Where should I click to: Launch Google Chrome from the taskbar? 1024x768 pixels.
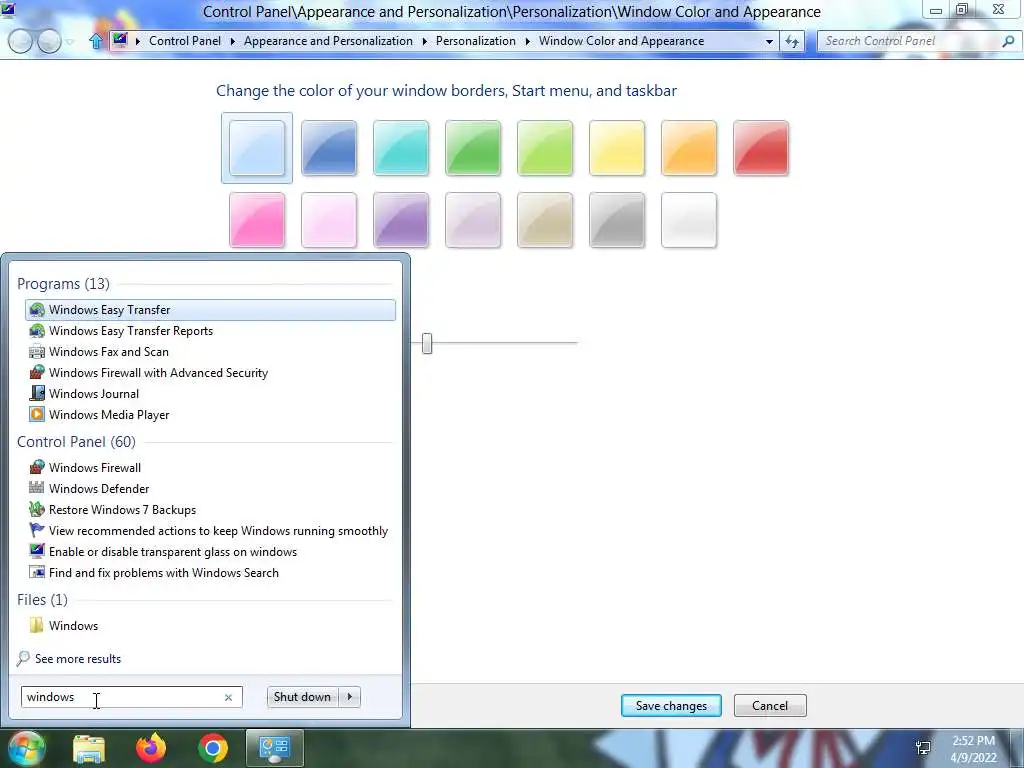point(213,748)
